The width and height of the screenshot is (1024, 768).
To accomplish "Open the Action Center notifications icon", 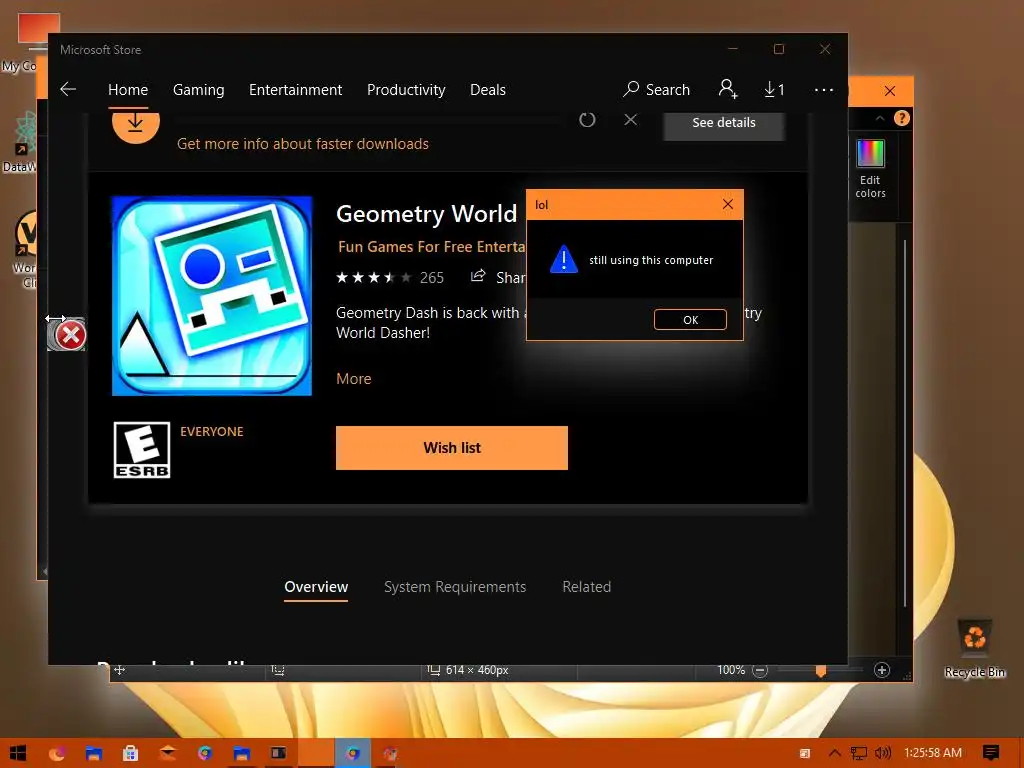I will 991,753.
